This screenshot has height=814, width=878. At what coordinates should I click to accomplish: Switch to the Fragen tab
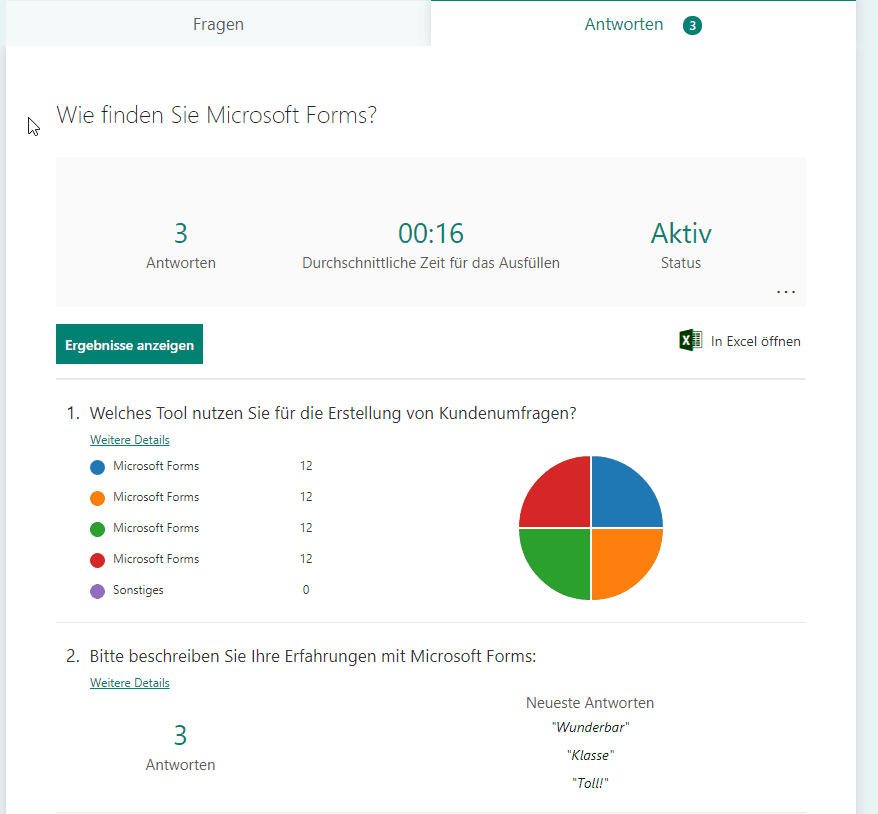(x=218, y=24)
